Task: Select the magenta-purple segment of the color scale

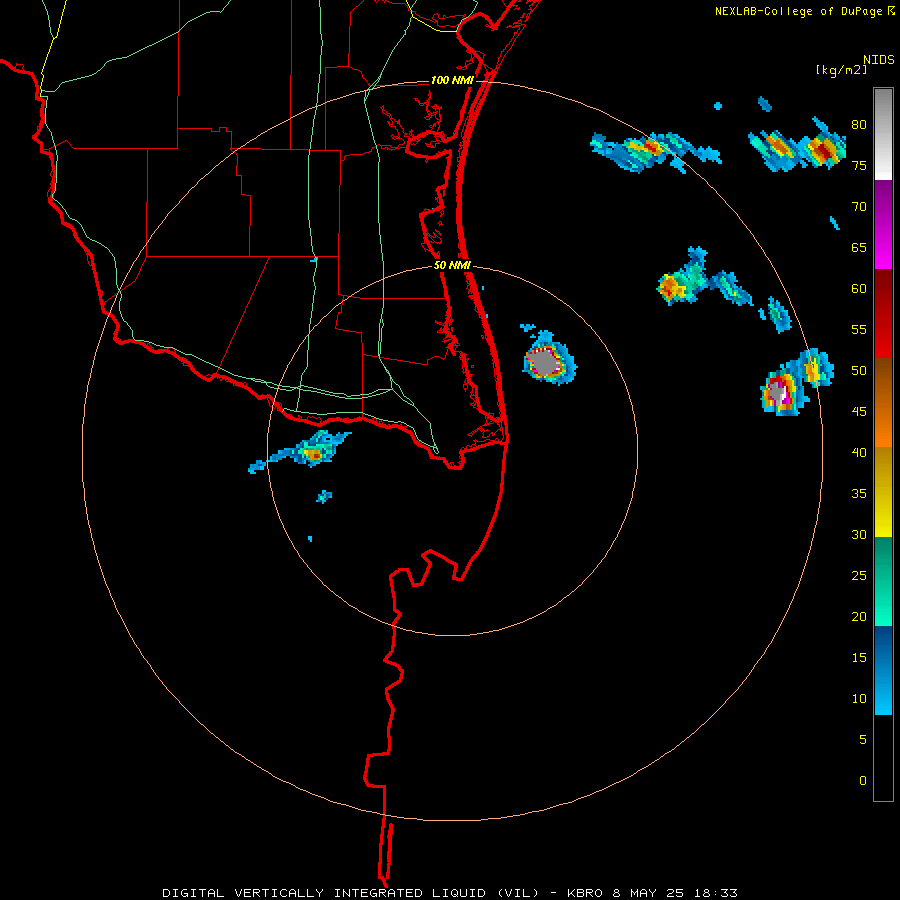Action: pyautogui.click(x=883, y=225)
